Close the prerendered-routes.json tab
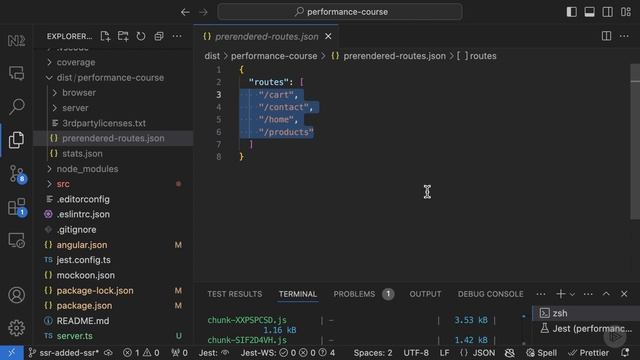 tap(328, 36)
